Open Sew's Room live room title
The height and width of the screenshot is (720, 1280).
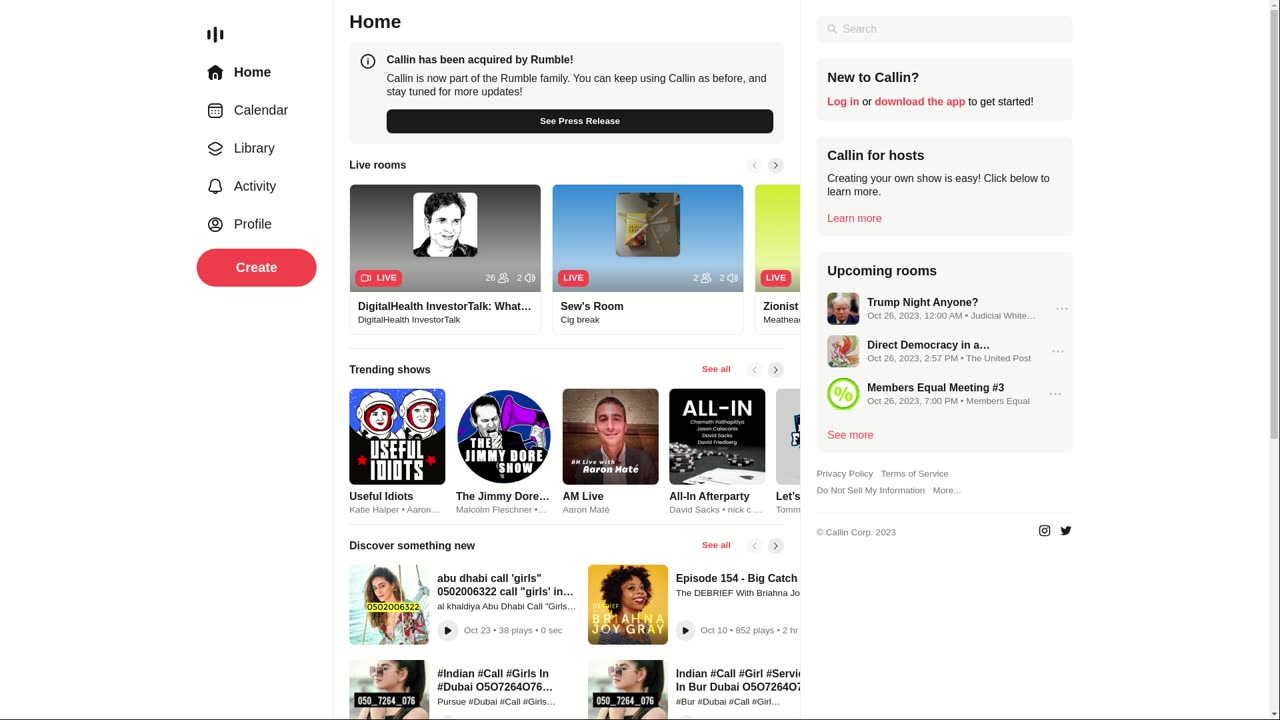592,307
